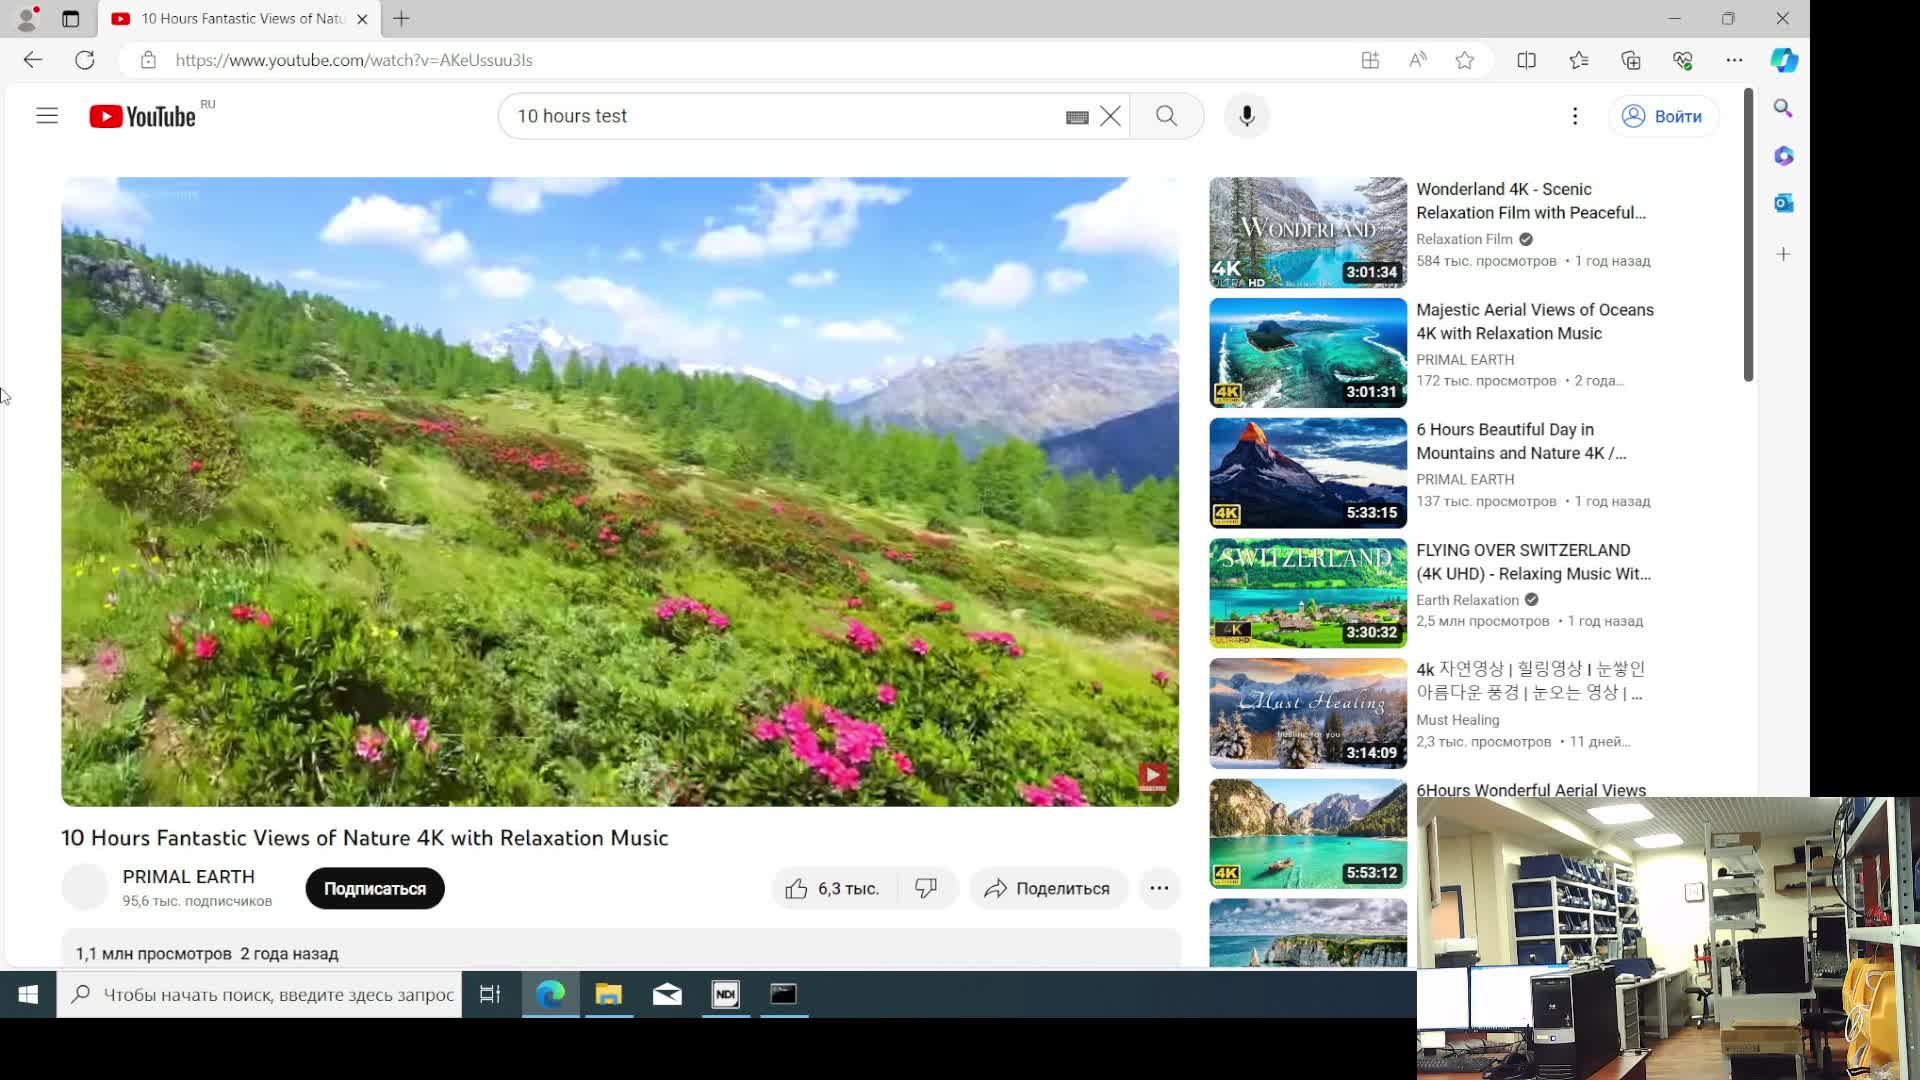The width and height of the screenshot is (1920, 1080).
Task: Click the Подписаться subscribe button
Action: (x=375, y=888)
